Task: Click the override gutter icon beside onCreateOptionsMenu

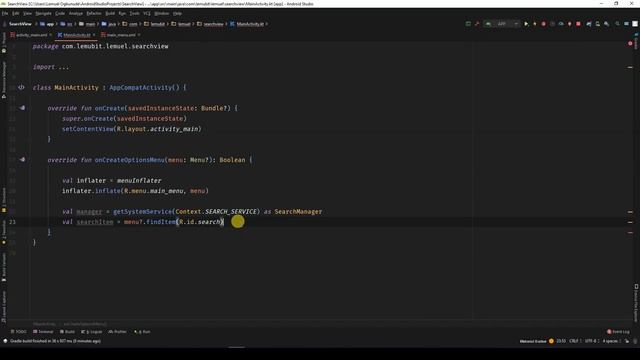Action: [x=22, y=160]
